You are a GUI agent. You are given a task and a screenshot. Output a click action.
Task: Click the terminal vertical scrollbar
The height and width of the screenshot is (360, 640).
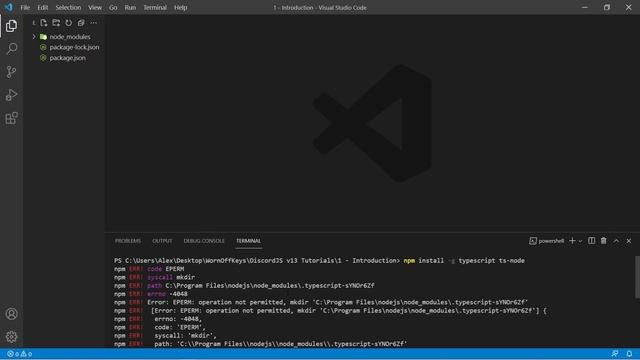637,277
